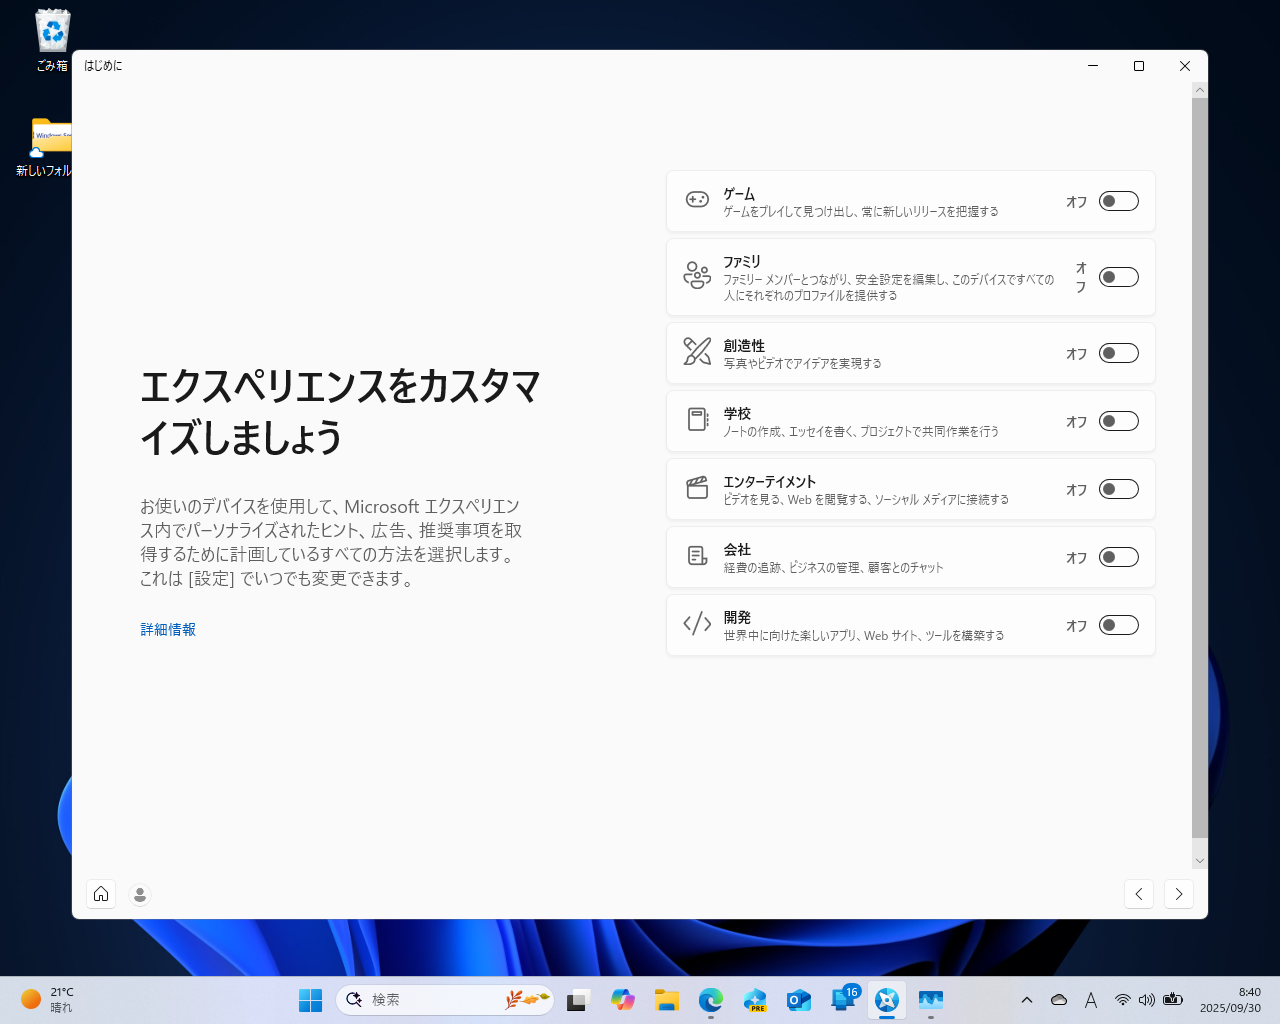Viewport: 1280px width, 1024px height.
Task: Open the Start menu
Action: 310,999
